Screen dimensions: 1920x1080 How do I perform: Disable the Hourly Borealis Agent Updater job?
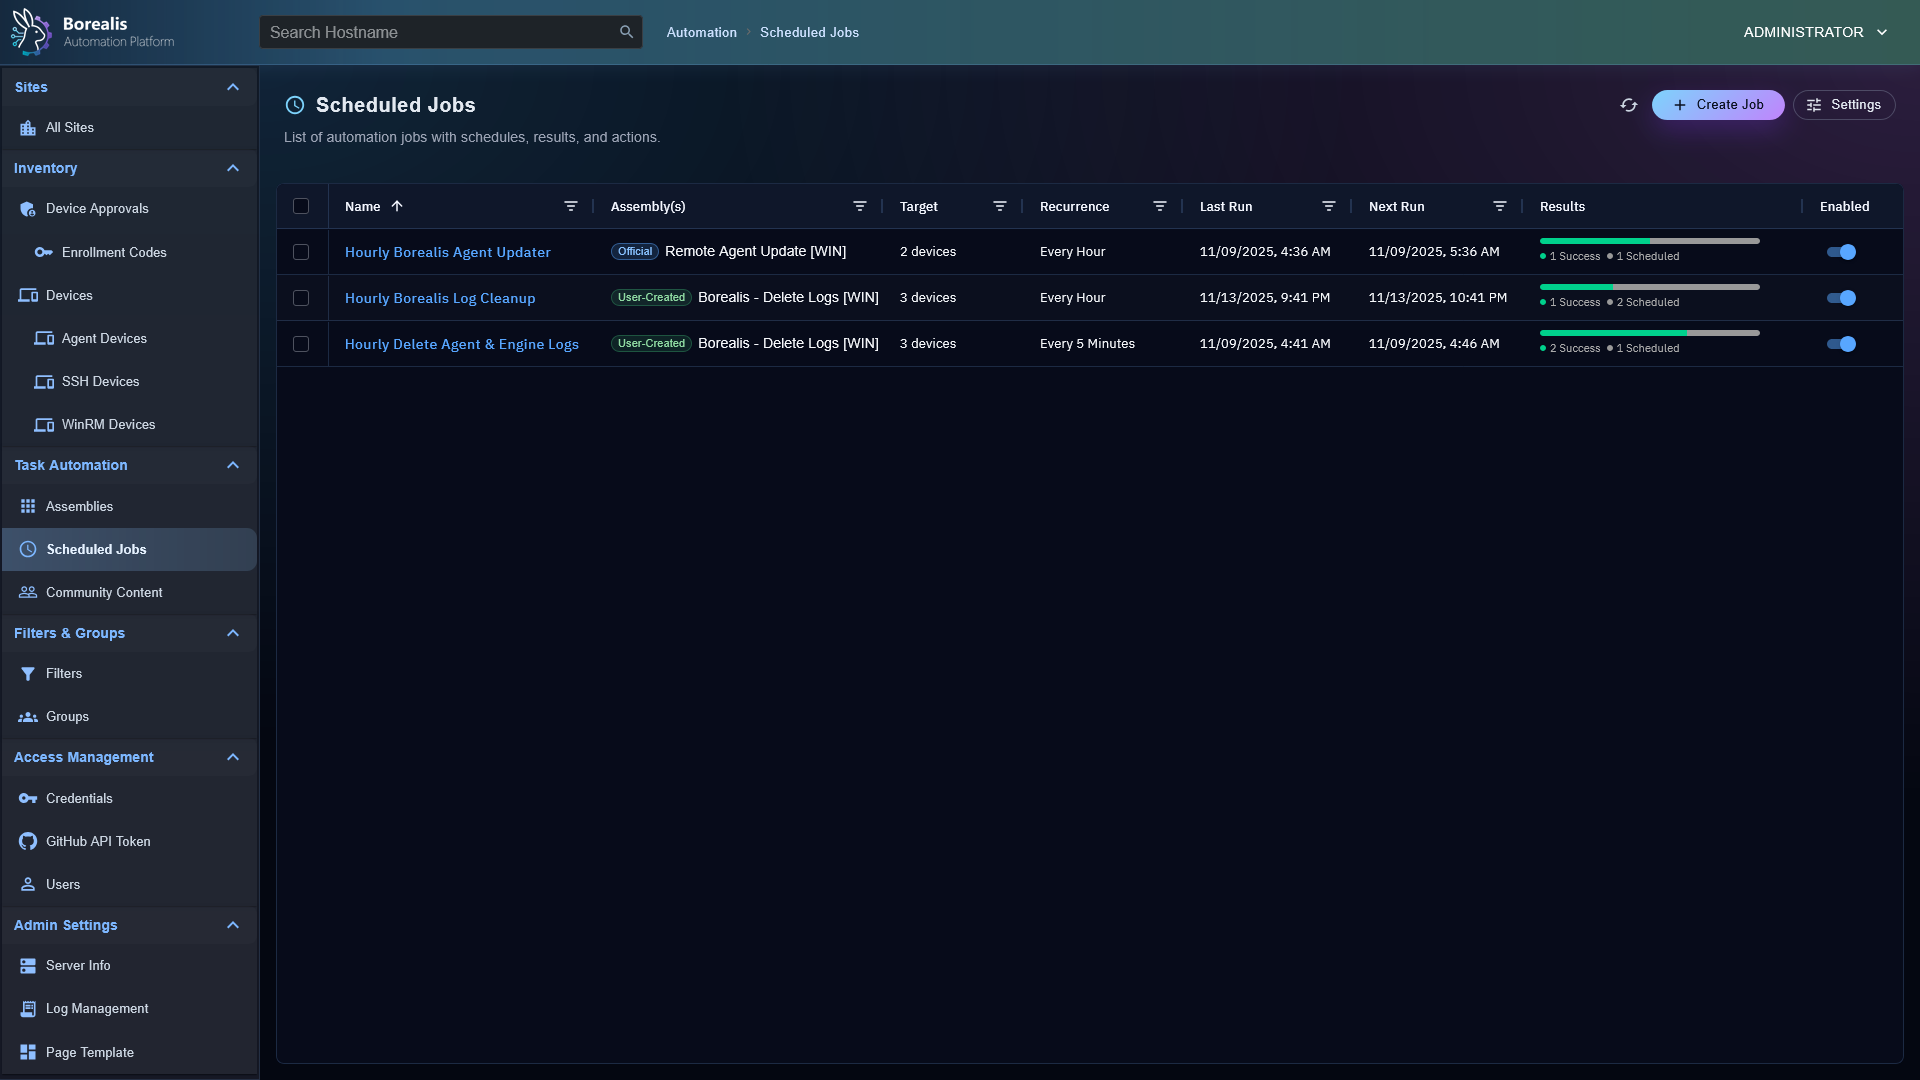(x=1840, y=252)
